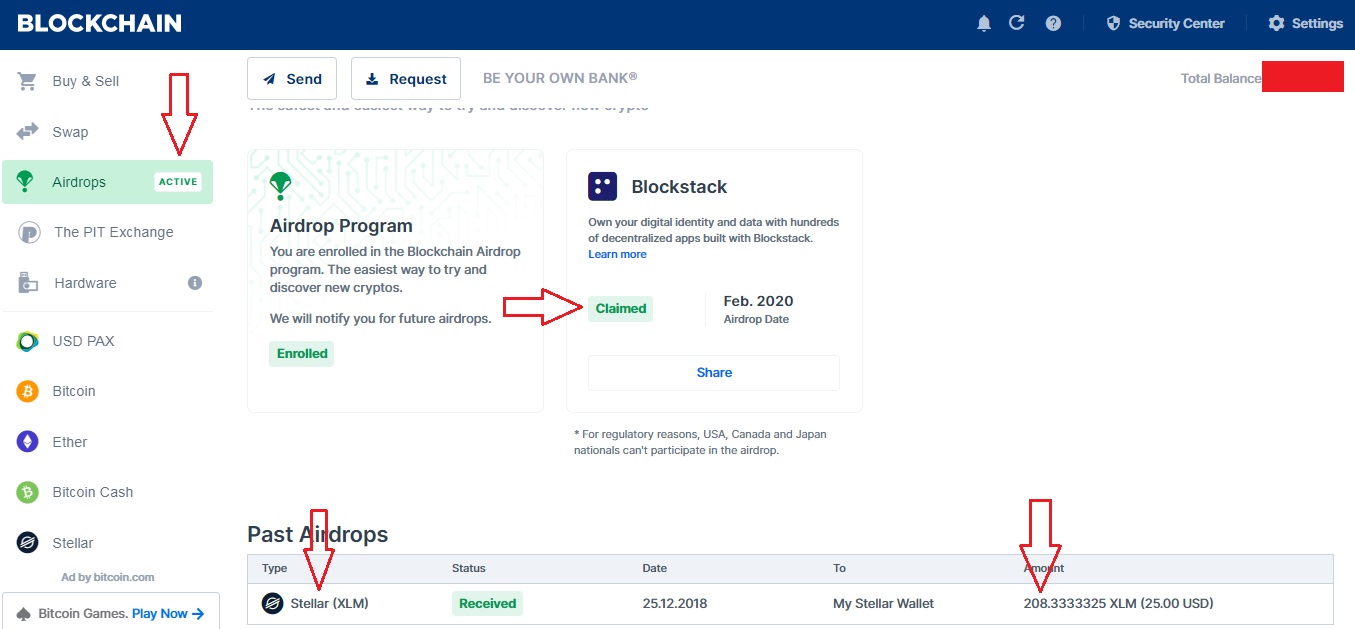The image size is (1355, 629).
Task: Click the Ether diamond icon
Action: point(27,442)
